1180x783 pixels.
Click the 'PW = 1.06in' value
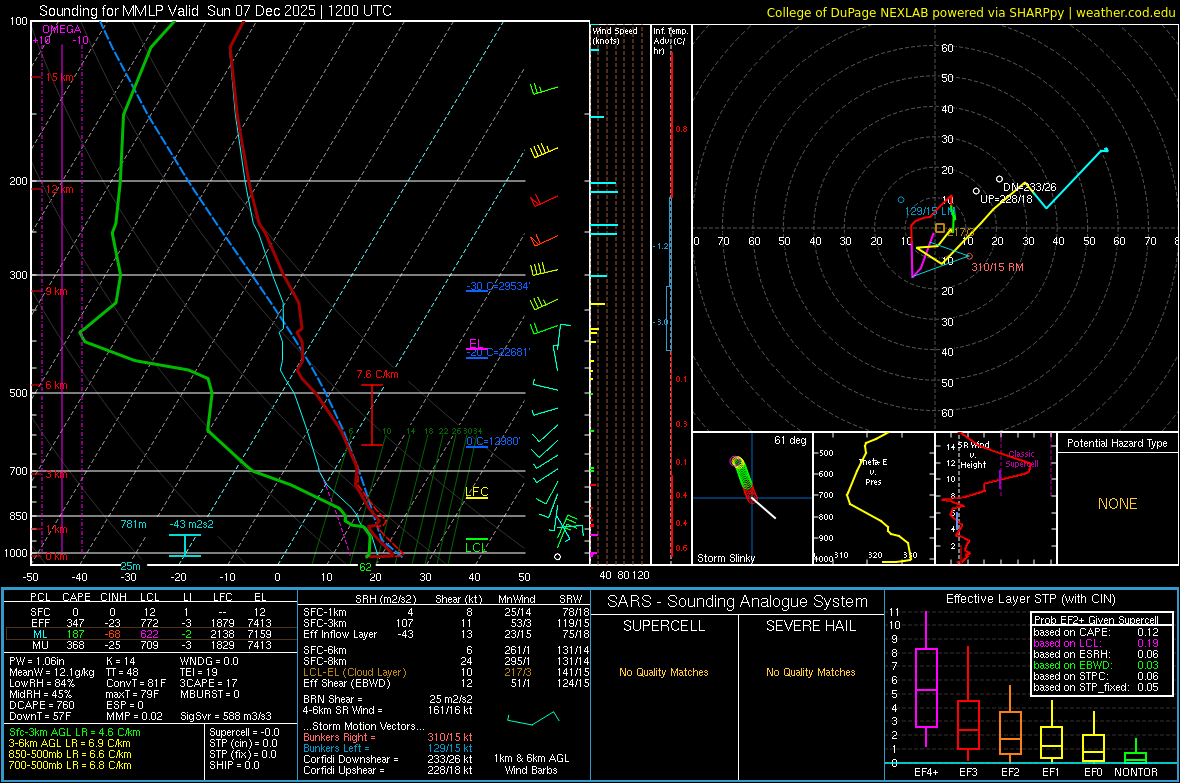point(38,661)
